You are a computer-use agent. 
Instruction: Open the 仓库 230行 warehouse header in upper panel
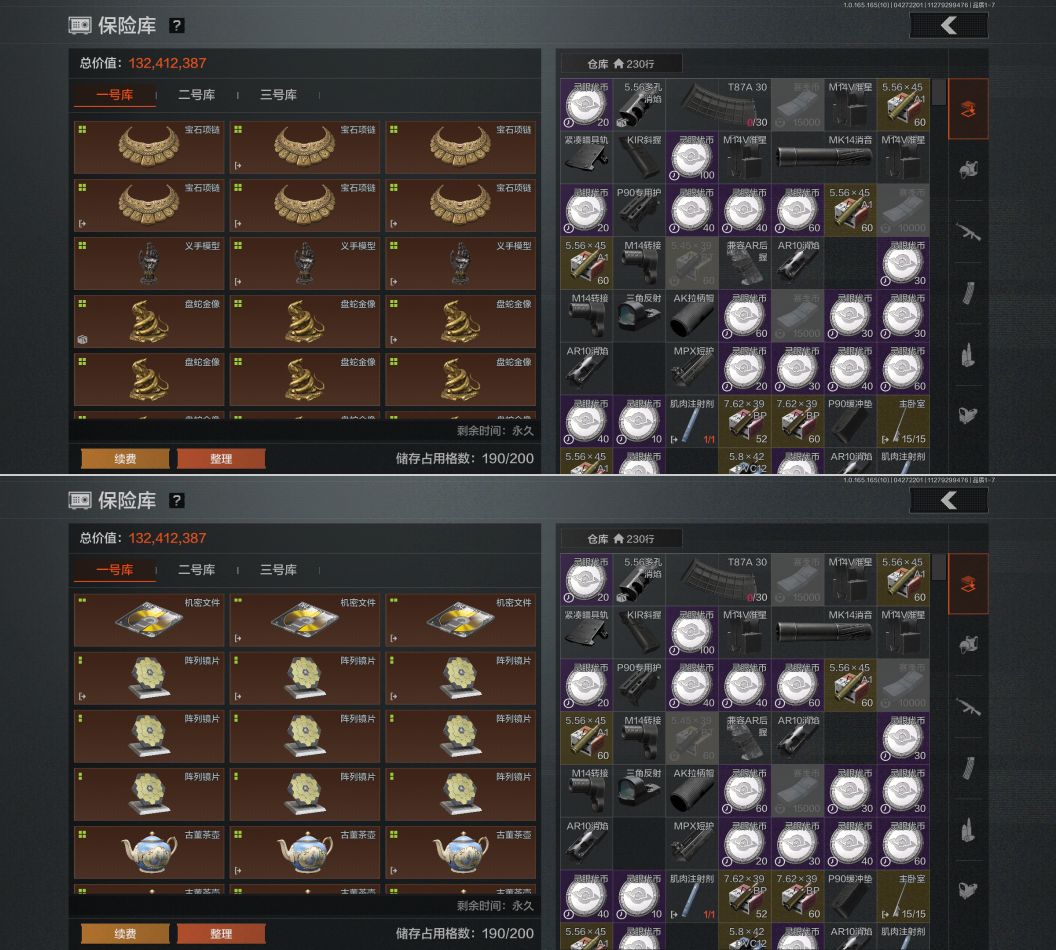click(621, 64)
